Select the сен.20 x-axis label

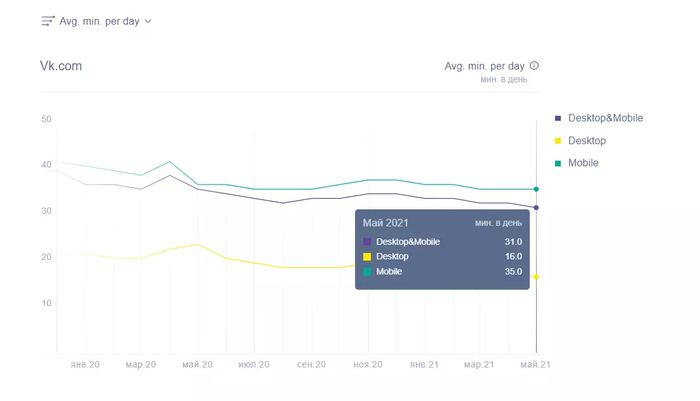pyautogui.click(x=311, y=365)
